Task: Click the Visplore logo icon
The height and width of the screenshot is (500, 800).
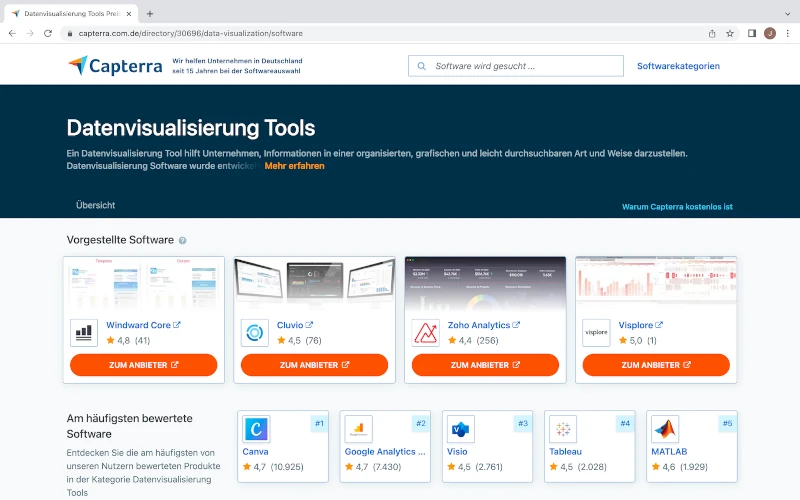Action: (596, 333)
